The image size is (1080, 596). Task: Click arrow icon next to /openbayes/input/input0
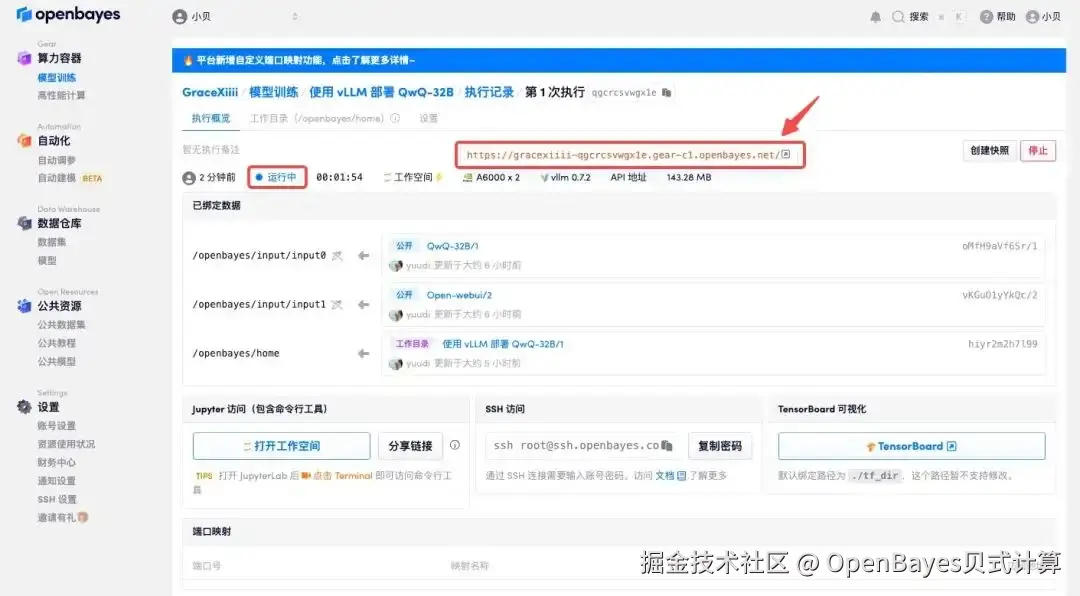tap(363, 256)
